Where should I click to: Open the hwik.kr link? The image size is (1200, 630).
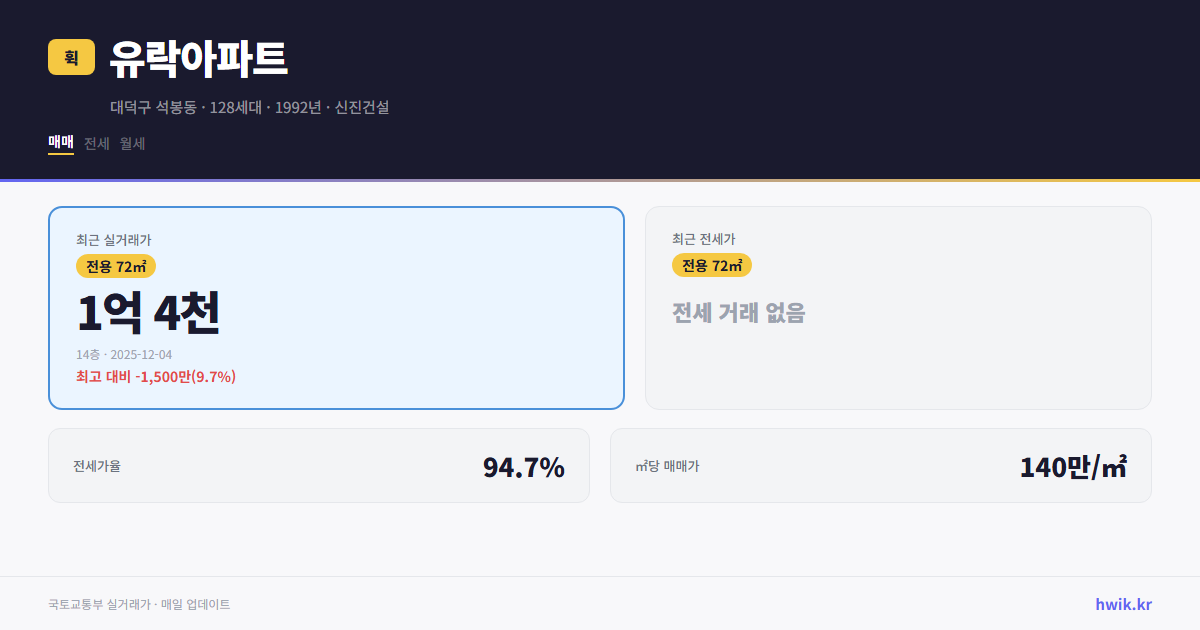[x=1124, y=604]
